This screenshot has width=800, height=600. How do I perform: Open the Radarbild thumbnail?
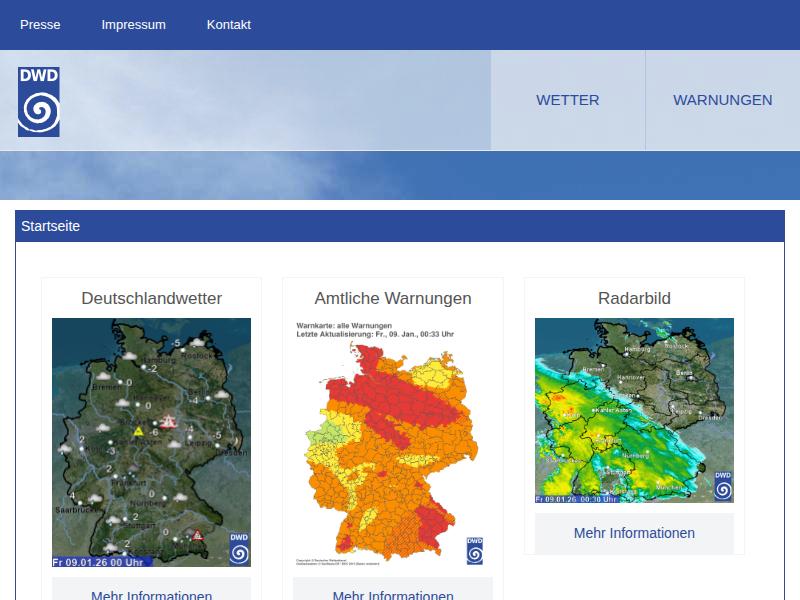click(634, 410)
